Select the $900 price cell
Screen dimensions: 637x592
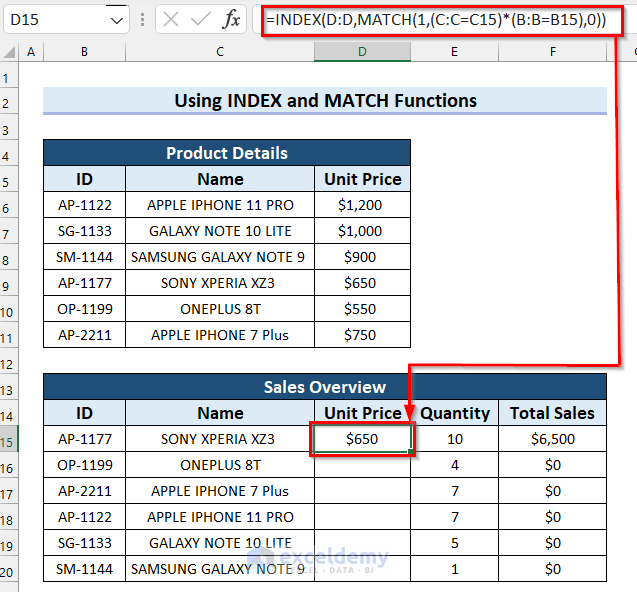coord(362,257)
